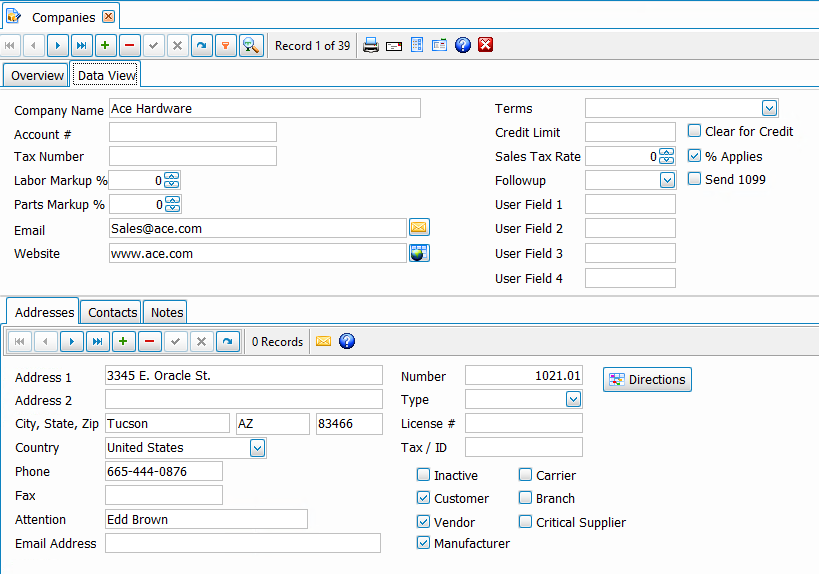Jump to last company record
The height and width of the screenshot is (574, 819).
81,45
